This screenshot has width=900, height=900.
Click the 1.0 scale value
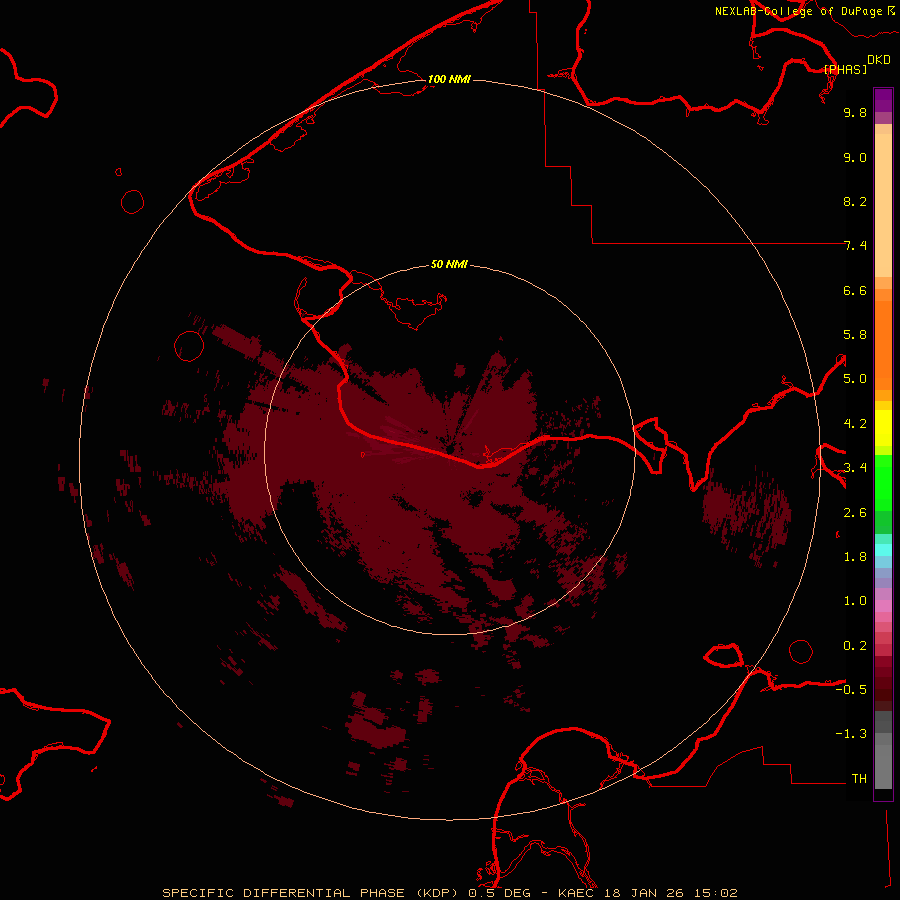point(855,601)
